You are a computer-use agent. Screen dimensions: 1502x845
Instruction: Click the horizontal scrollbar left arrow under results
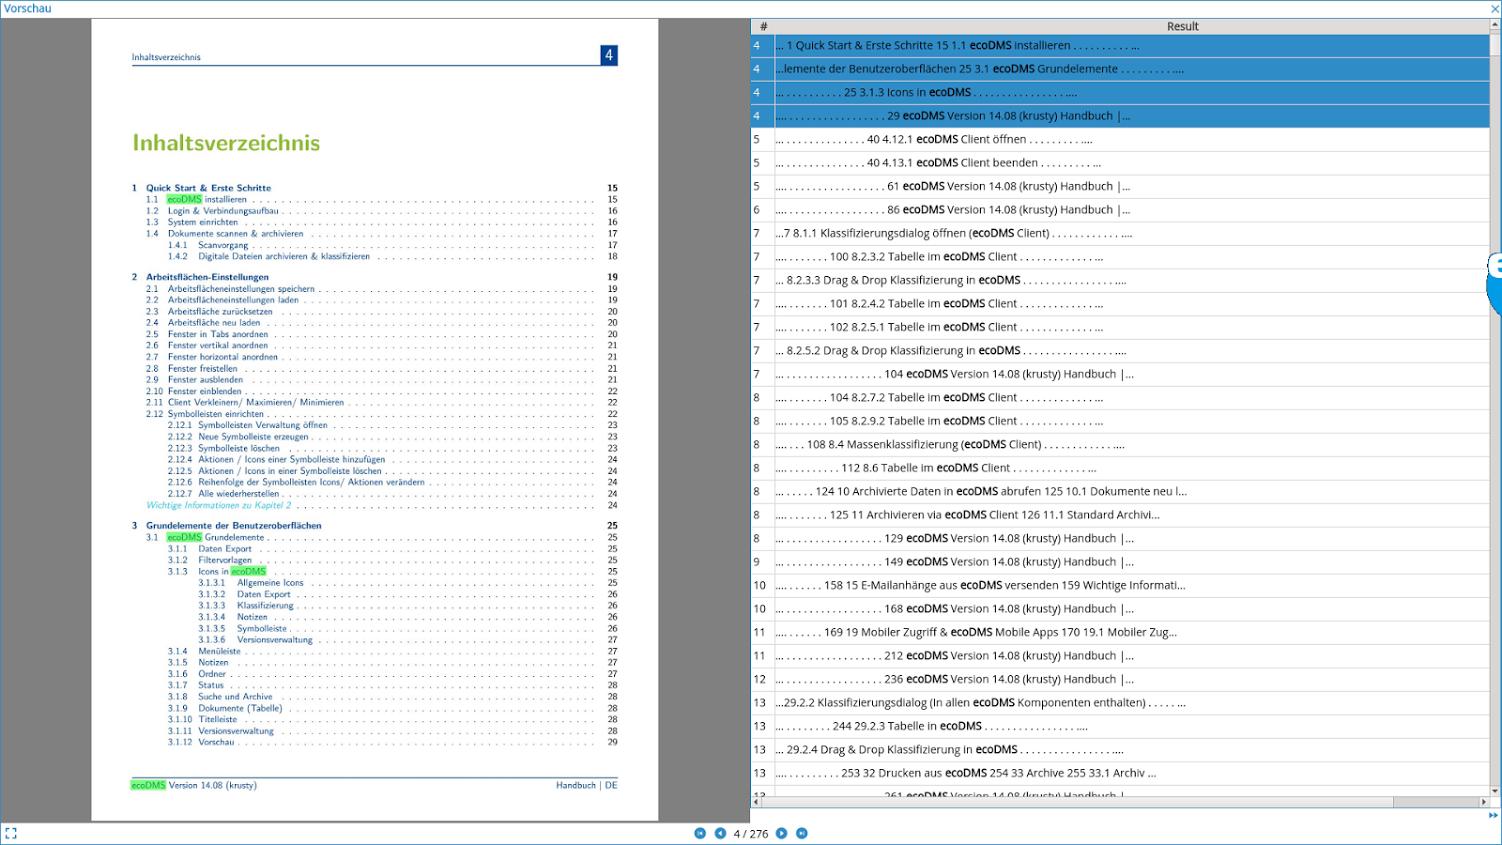point(757,802)
